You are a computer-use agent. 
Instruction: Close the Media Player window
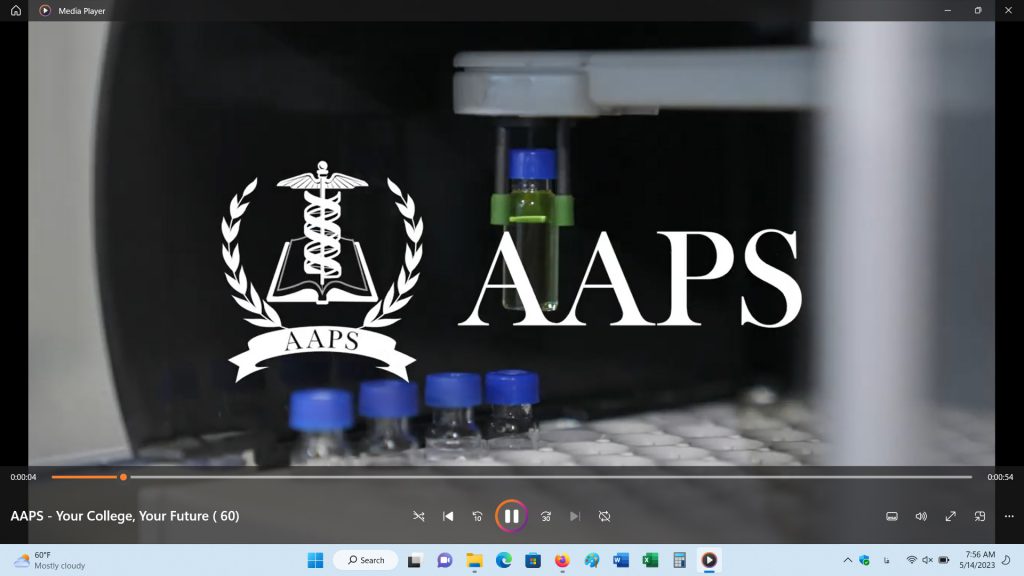pos(1008,10)
